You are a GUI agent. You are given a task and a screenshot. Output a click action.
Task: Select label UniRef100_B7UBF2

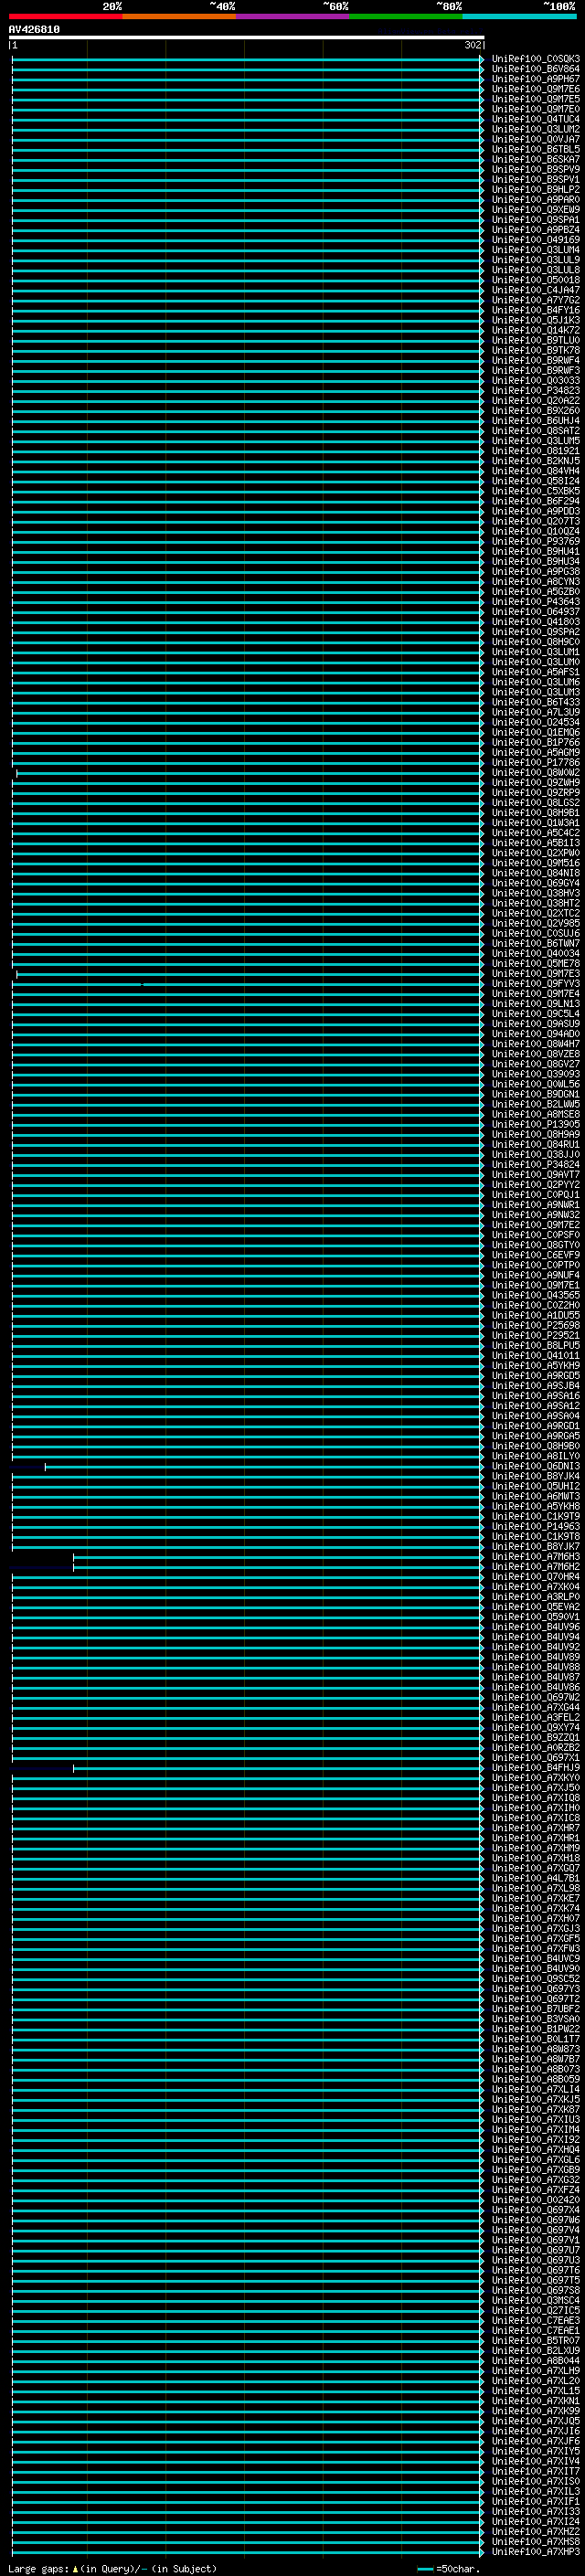pos(536,2009)
